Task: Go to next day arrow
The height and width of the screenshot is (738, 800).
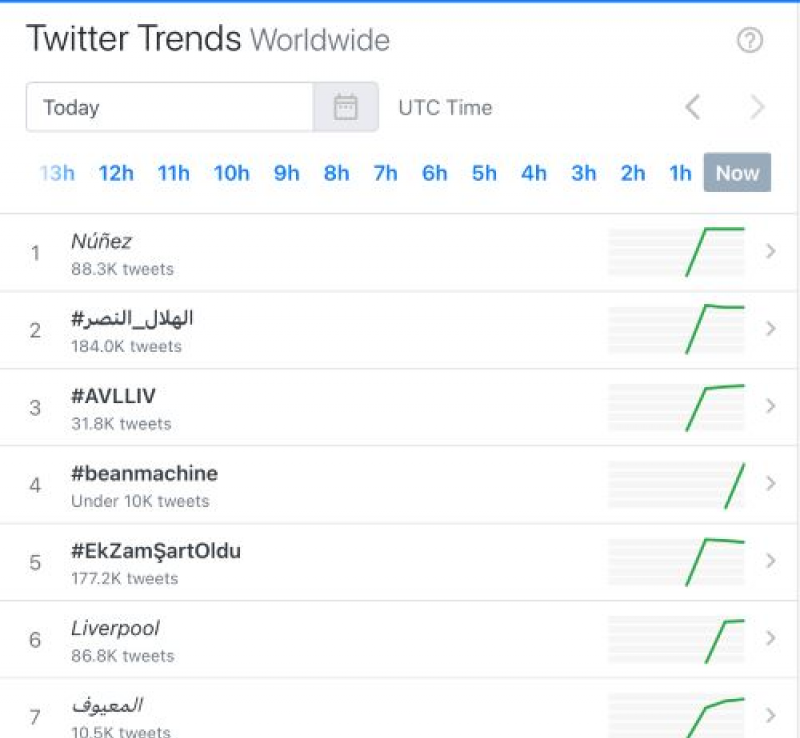Action: point(757,107)
